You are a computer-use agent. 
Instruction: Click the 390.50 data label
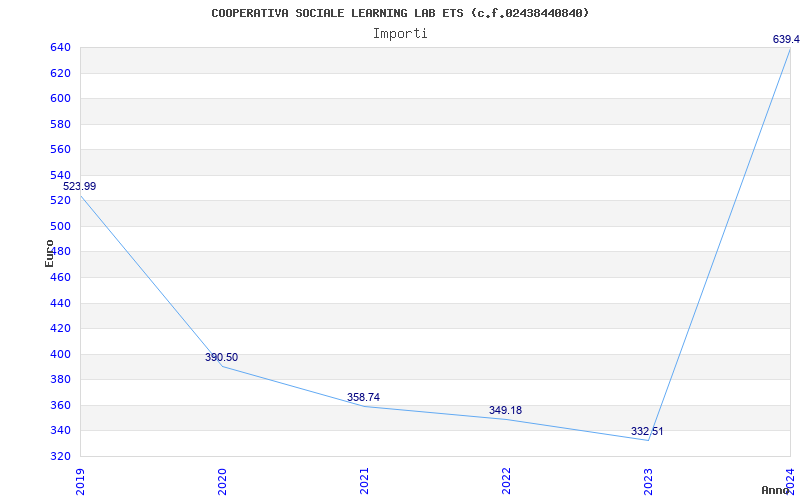click(x=221, y=357)
